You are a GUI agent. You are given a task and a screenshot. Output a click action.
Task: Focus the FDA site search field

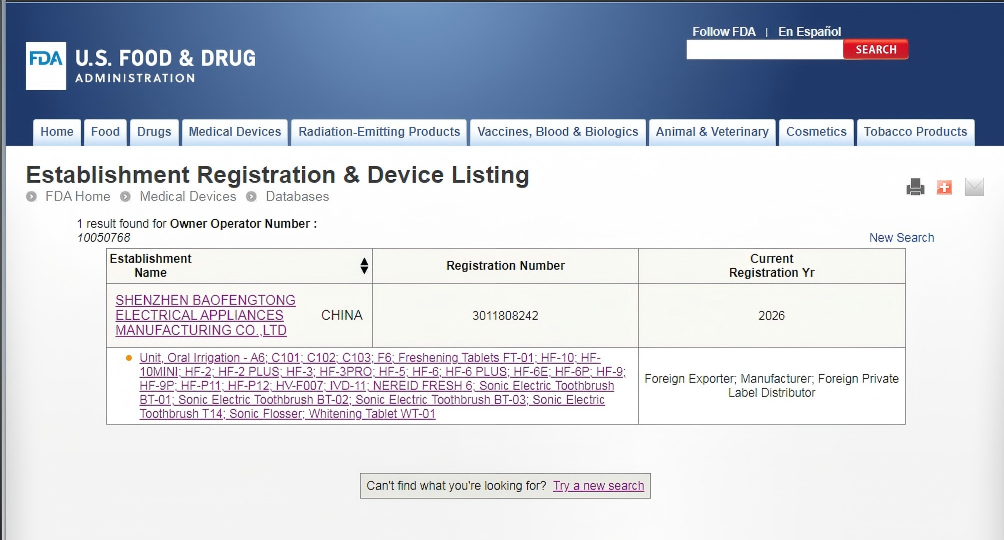[765, 49]
